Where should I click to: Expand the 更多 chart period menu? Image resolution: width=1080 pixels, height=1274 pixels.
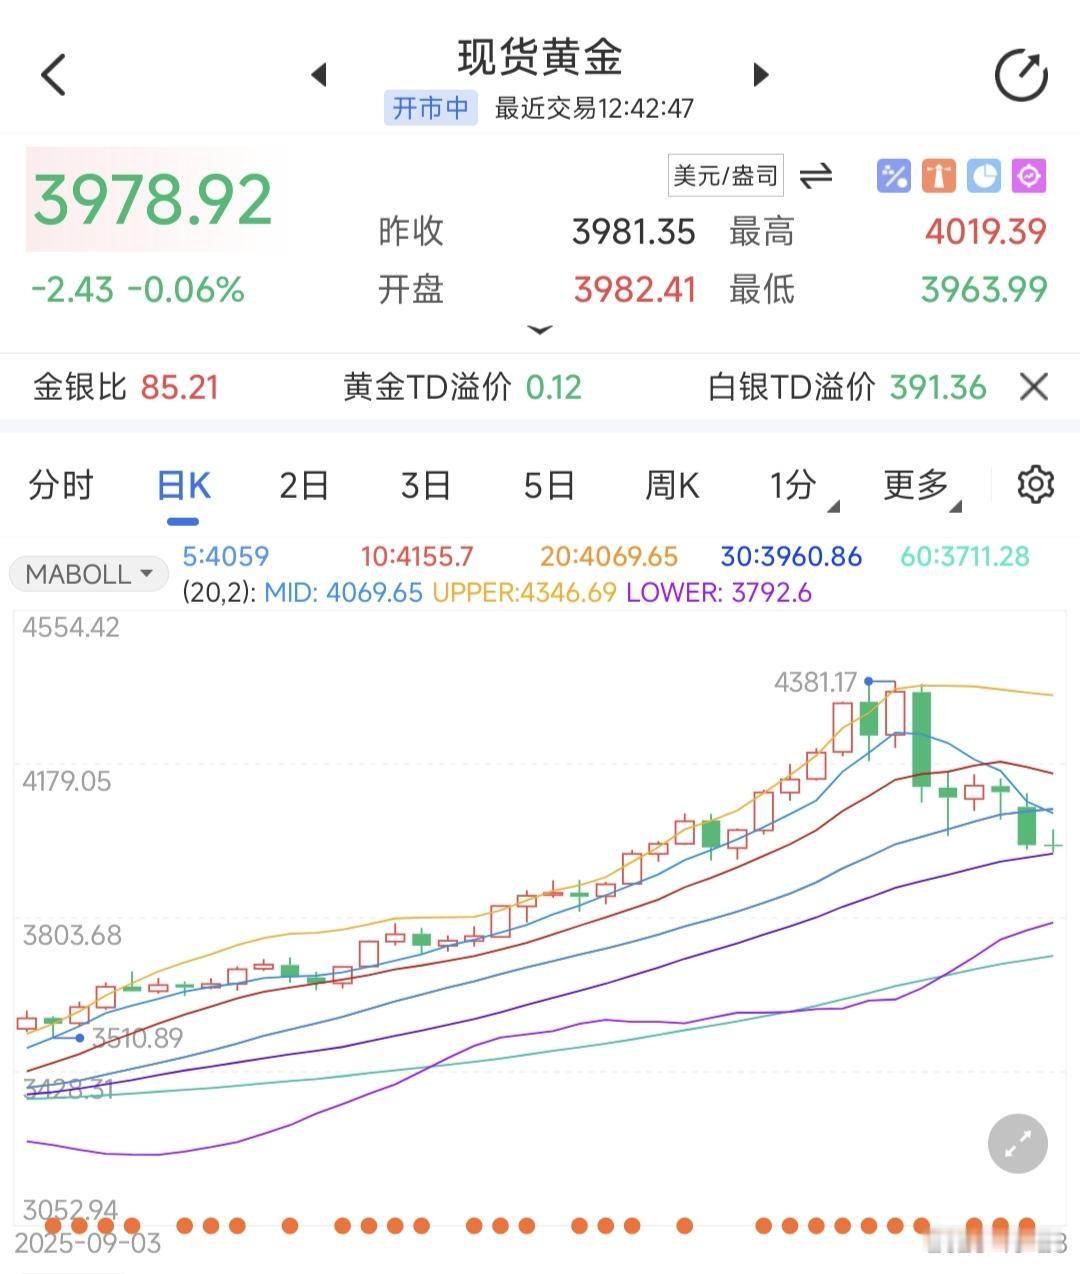point(915,484)
